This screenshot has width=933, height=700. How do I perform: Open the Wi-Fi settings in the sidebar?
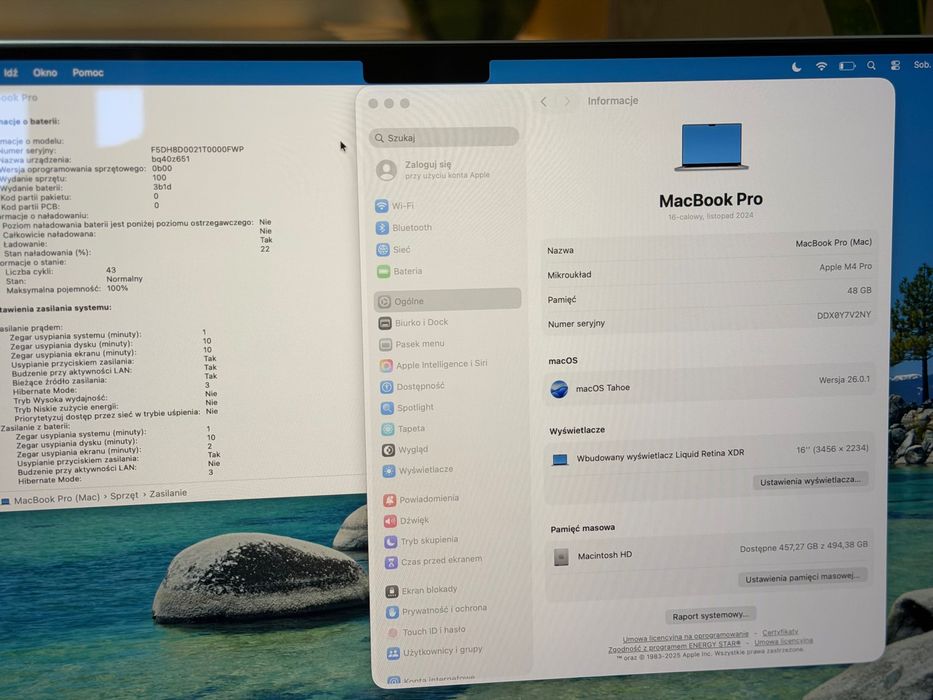click(395, 206)
